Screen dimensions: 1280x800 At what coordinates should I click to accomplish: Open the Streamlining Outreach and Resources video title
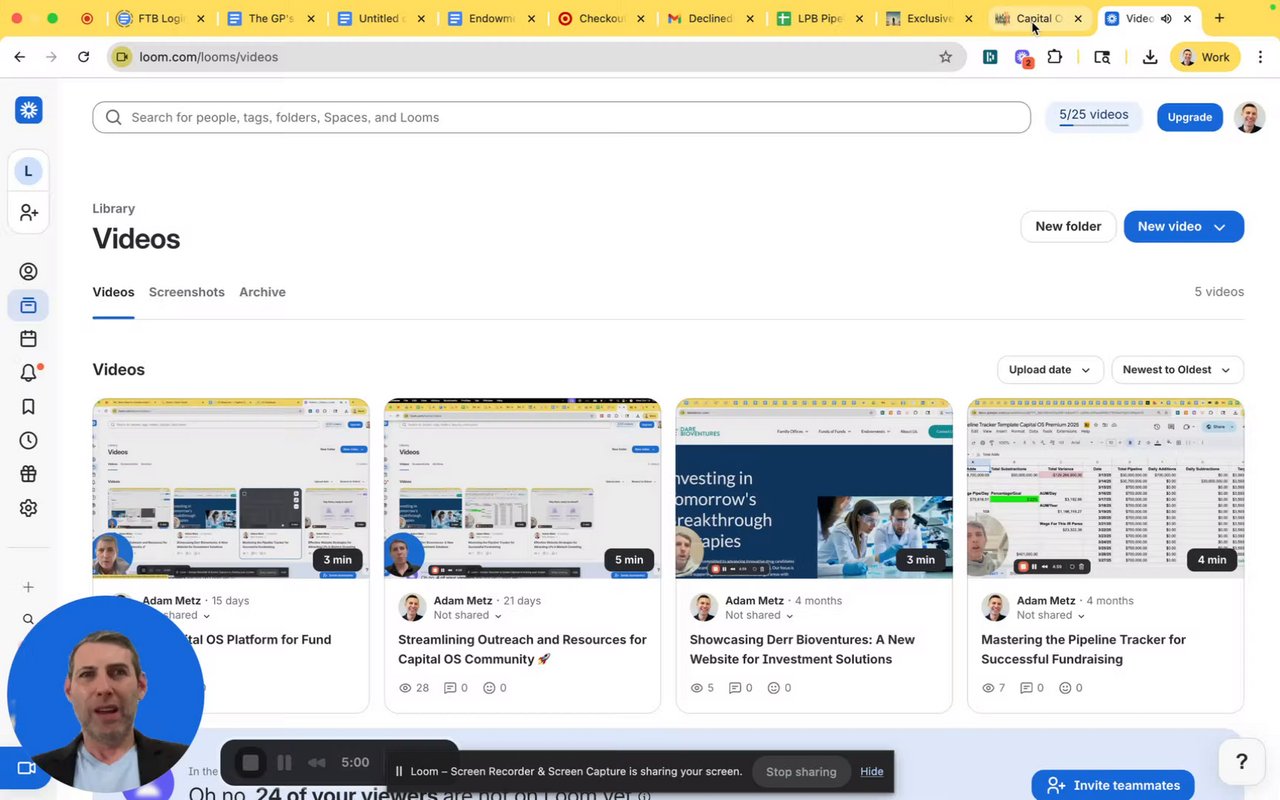(x=522, y=649)
